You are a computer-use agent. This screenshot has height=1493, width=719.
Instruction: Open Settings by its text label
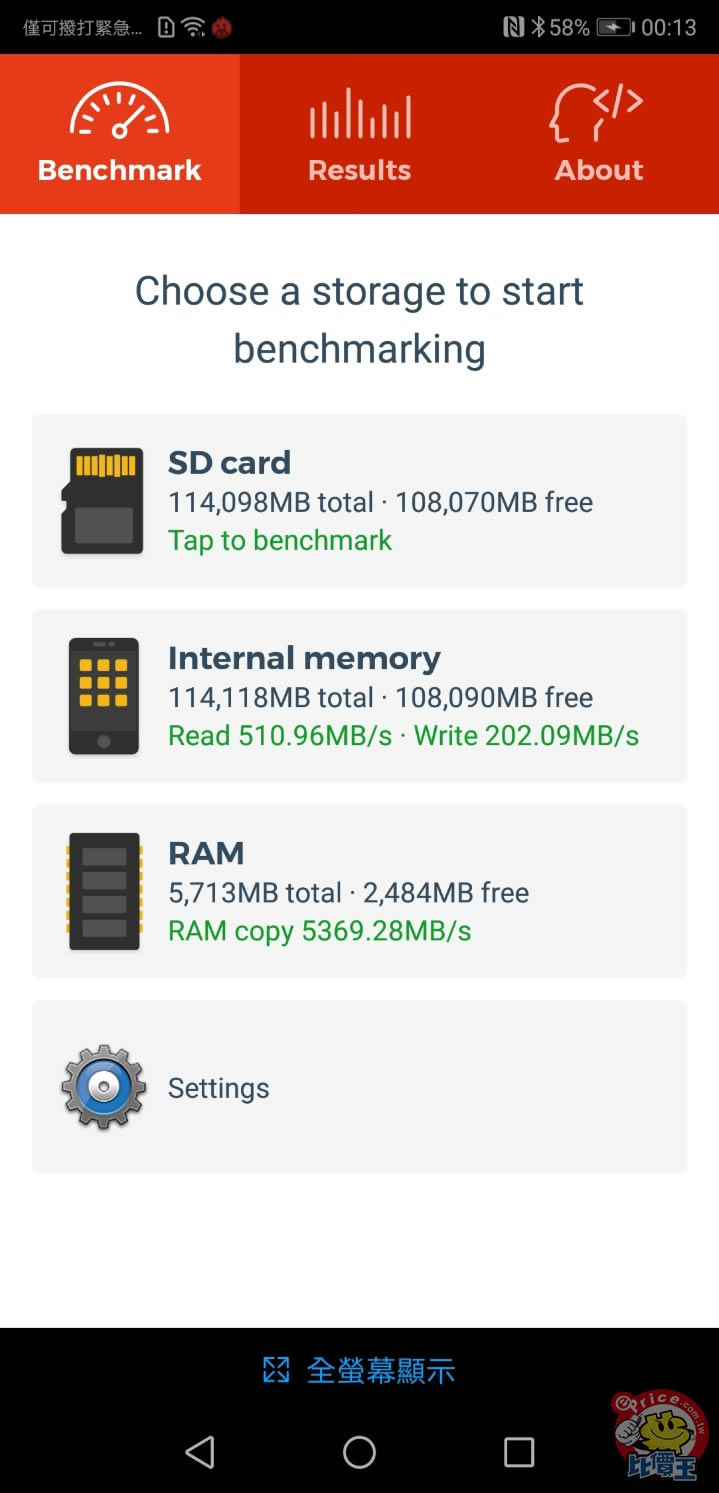click(x=218, y=1088)
